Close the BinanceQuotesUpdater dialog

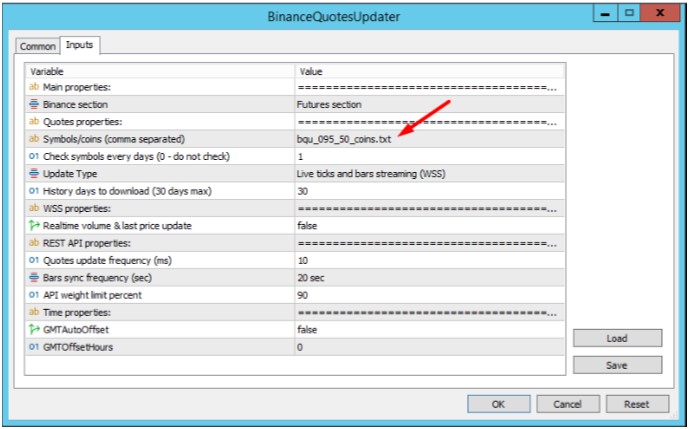(x=660, y=13)
